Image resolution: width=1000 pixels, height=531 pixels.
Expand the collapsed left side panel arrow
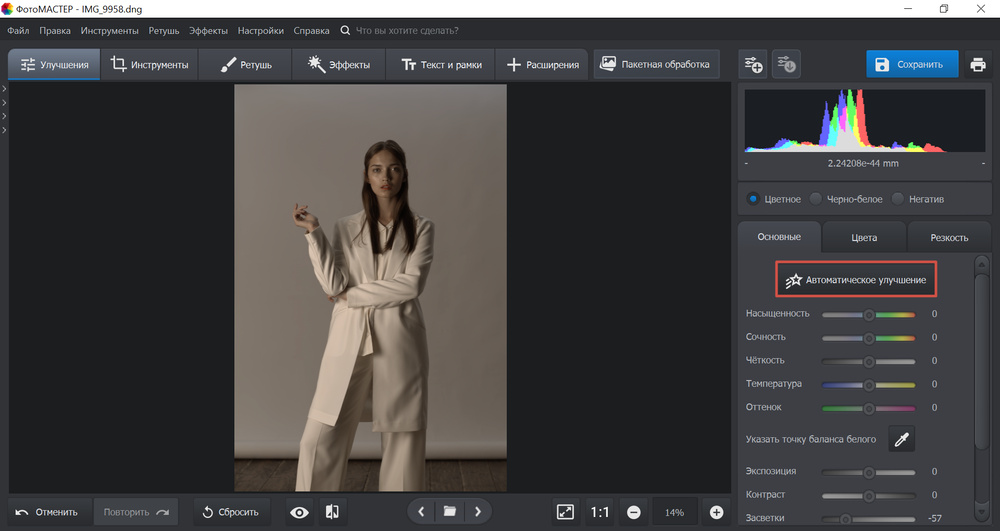[4, 90]
